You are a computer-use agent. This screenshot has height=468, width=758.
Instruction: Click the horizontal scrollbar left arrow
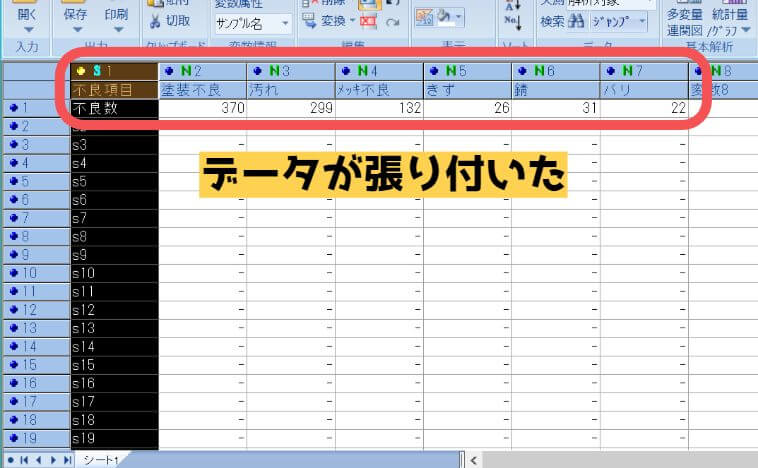474,460
